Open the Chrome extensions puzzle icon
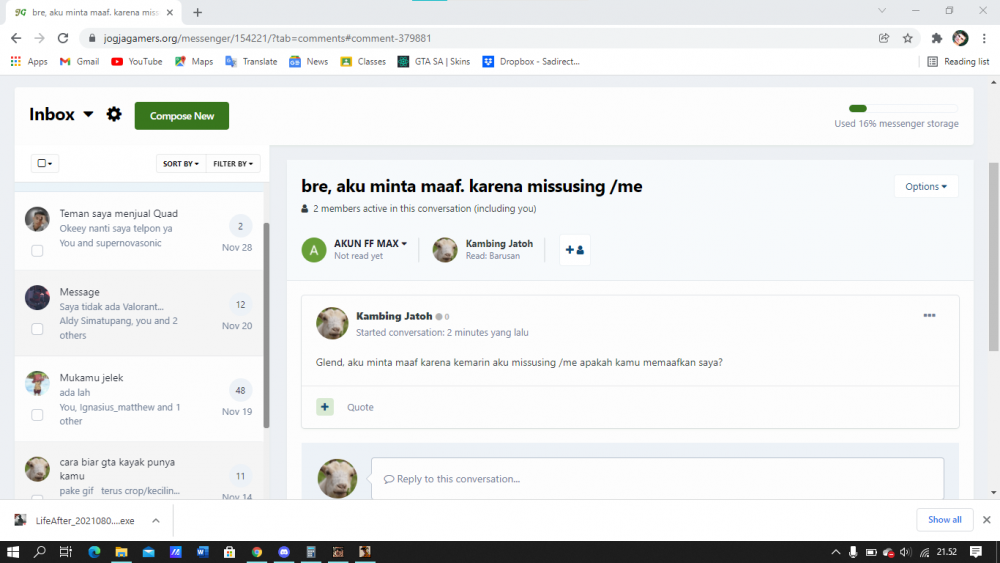1000x563 pixels. (936, 38)
